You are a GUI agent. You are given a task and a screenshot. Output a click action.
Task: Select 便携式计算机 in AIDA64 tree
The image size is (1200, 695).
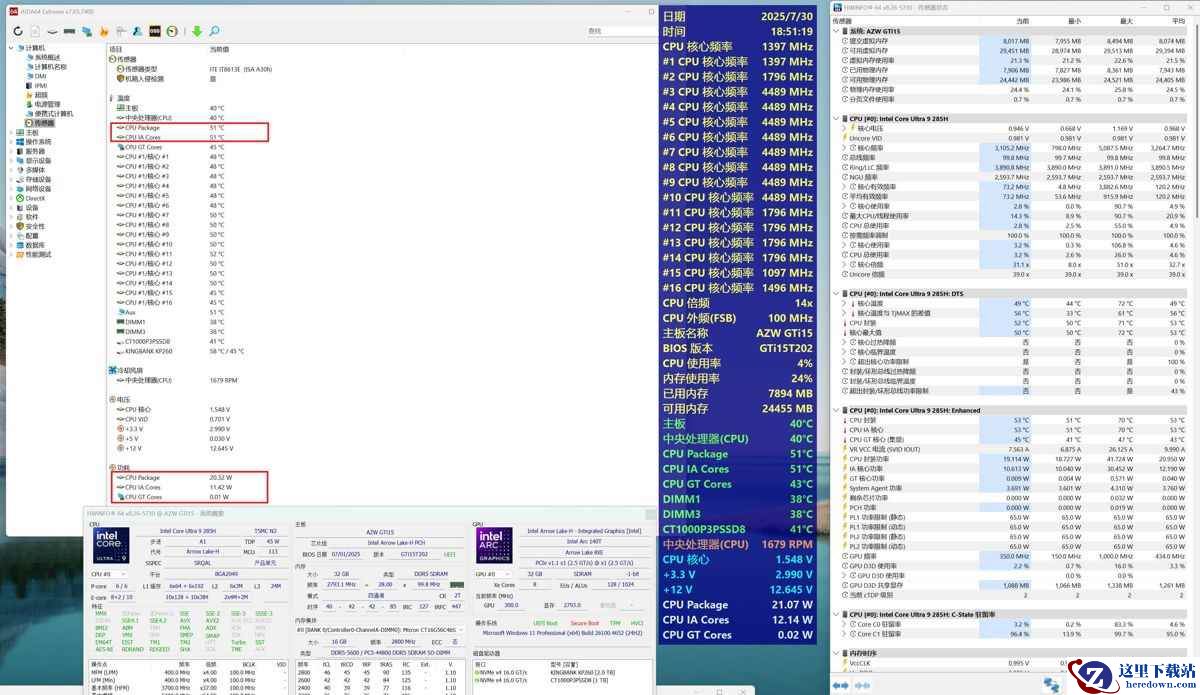(50, 113)
